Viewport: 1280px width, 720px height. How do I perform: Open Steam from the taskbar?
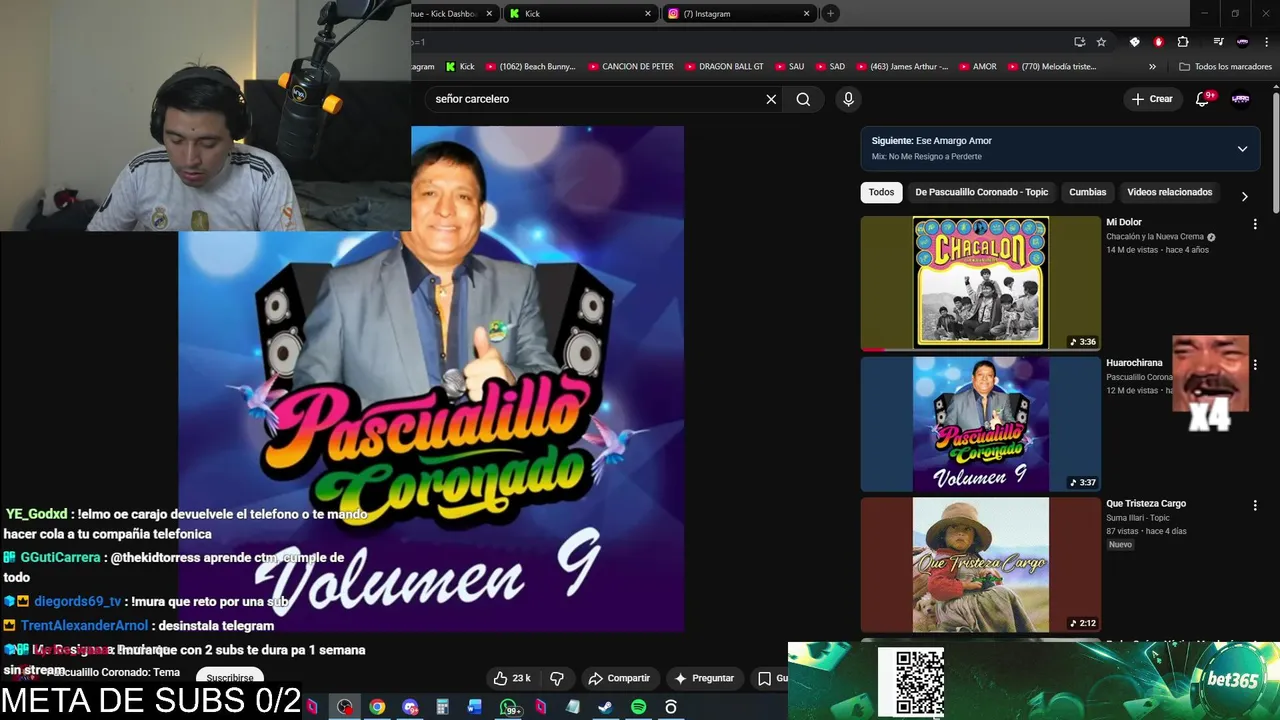click(x=605, y=707)
